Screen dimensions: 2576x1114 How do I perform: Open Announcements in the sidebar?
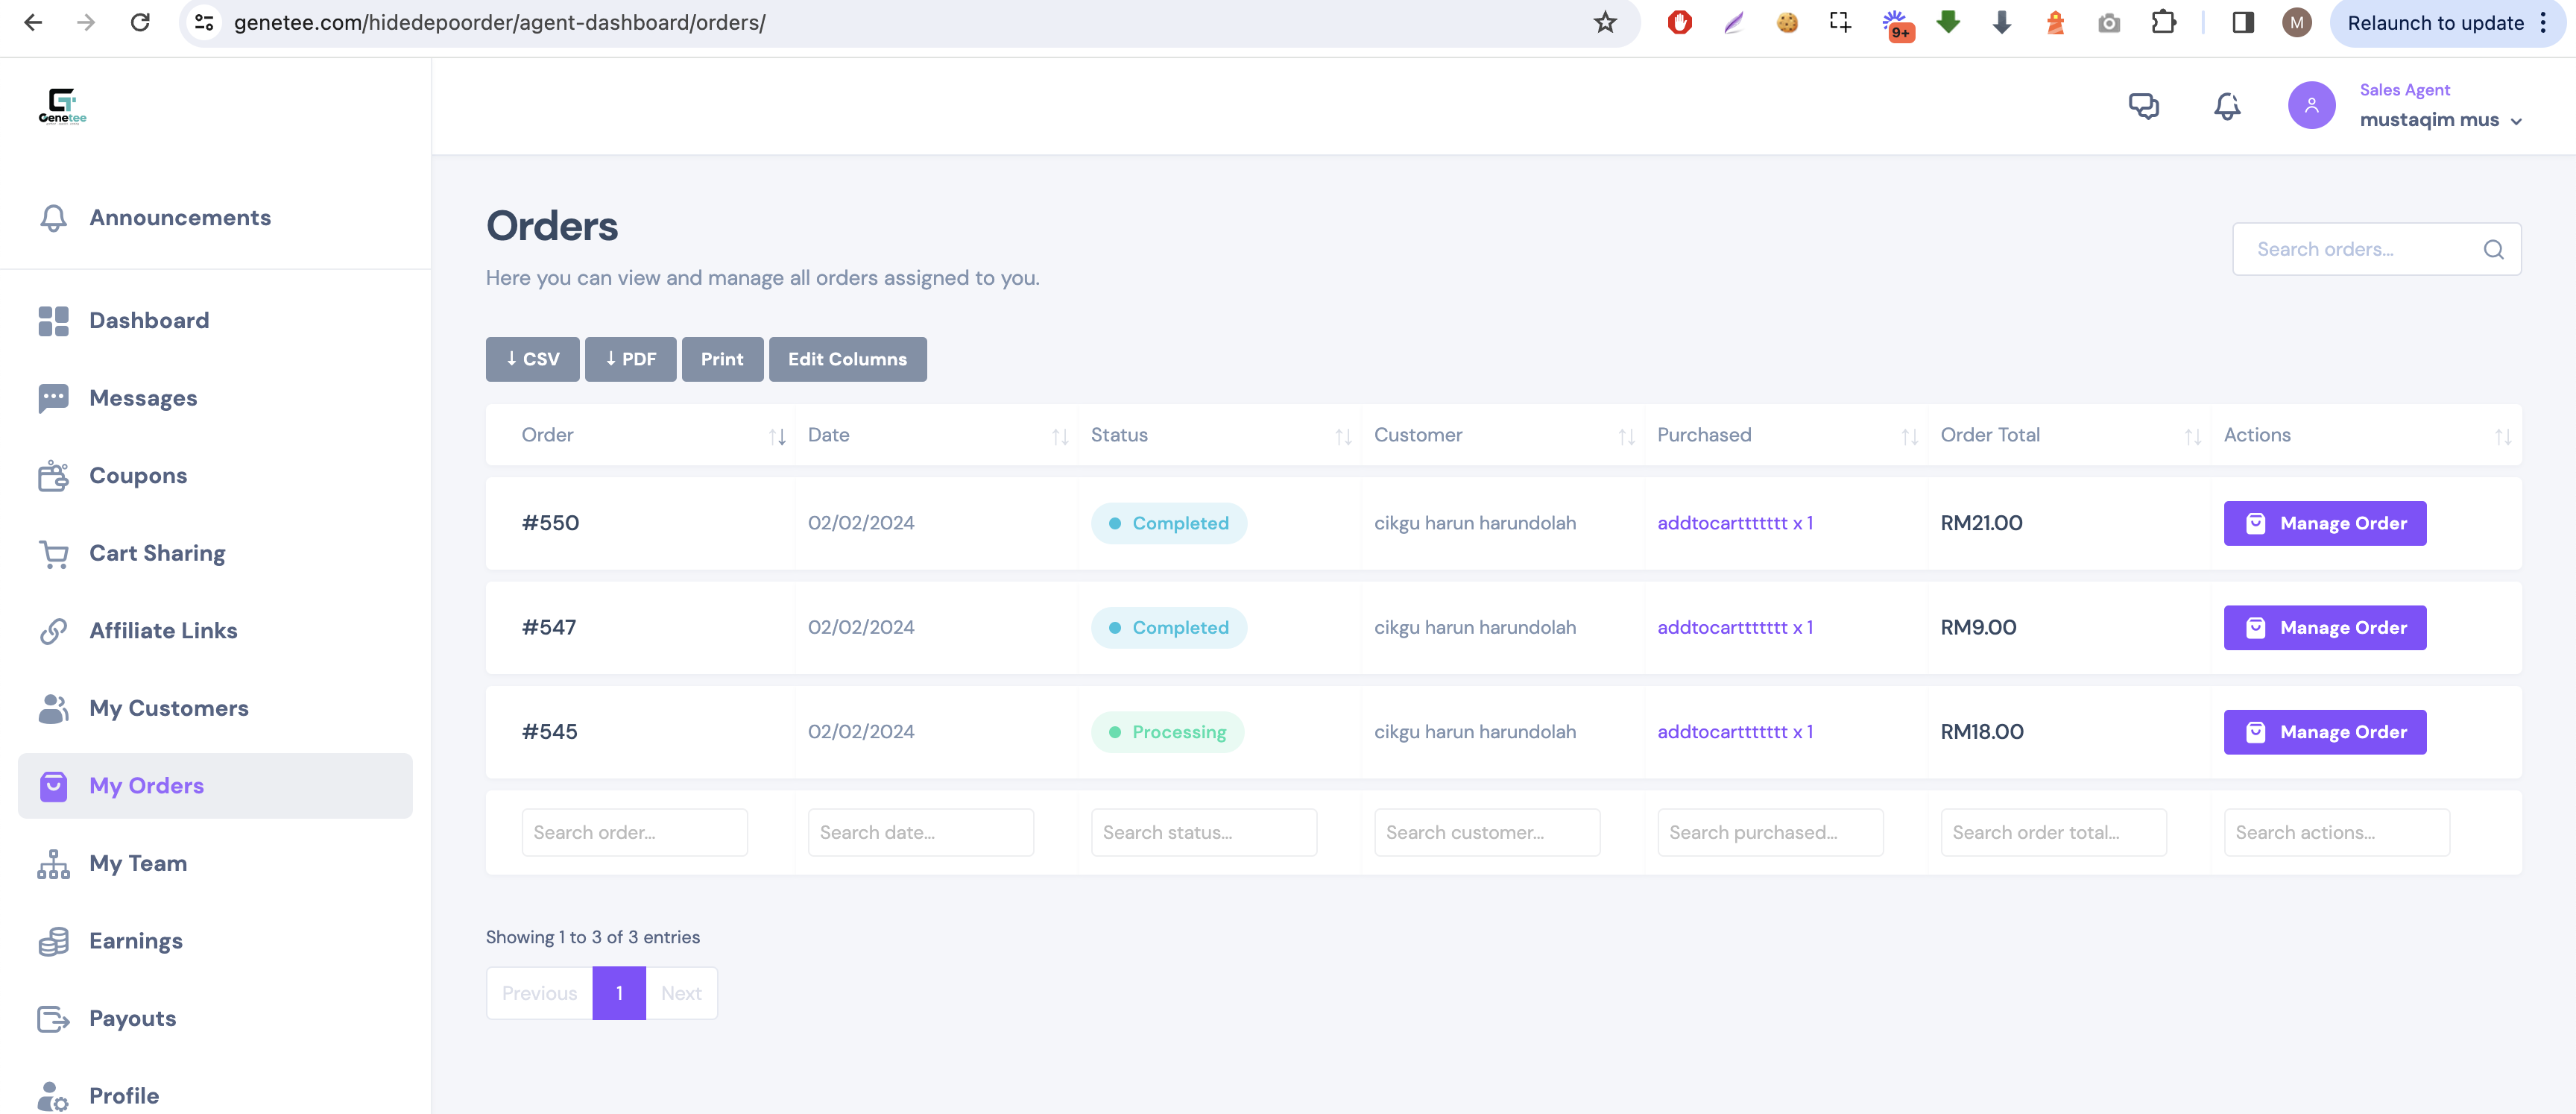180,218
